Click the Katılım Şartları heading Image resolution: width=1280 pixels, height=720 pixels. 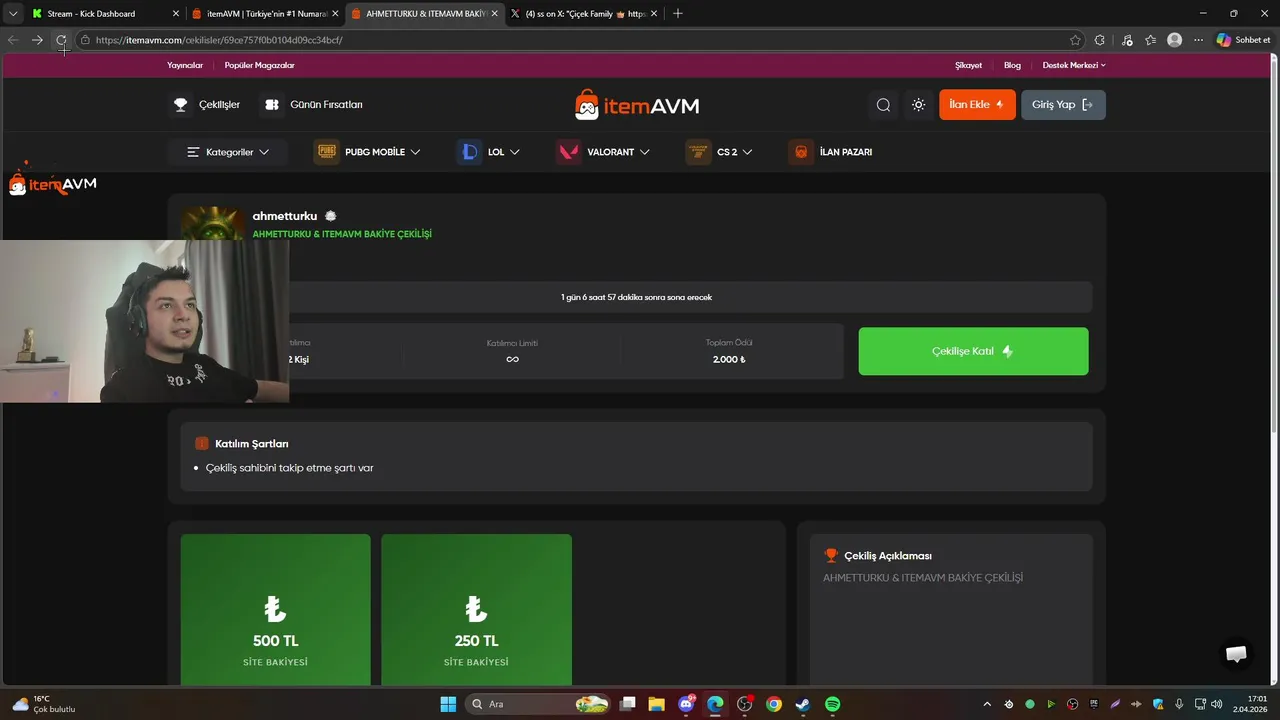pyautogui.click(x=251, y=443)
